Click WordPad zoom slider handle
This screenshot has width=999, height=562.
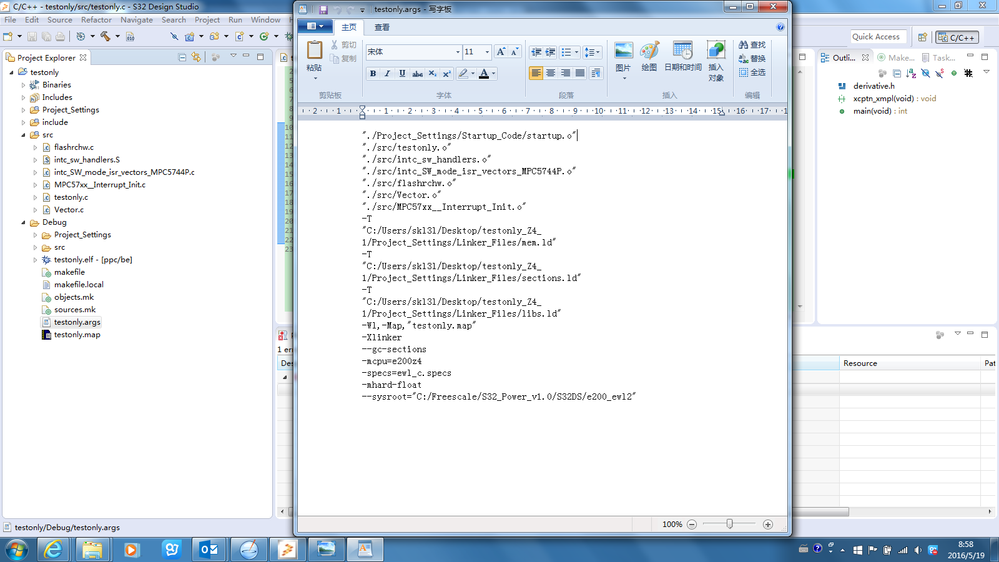click(729, 524)
